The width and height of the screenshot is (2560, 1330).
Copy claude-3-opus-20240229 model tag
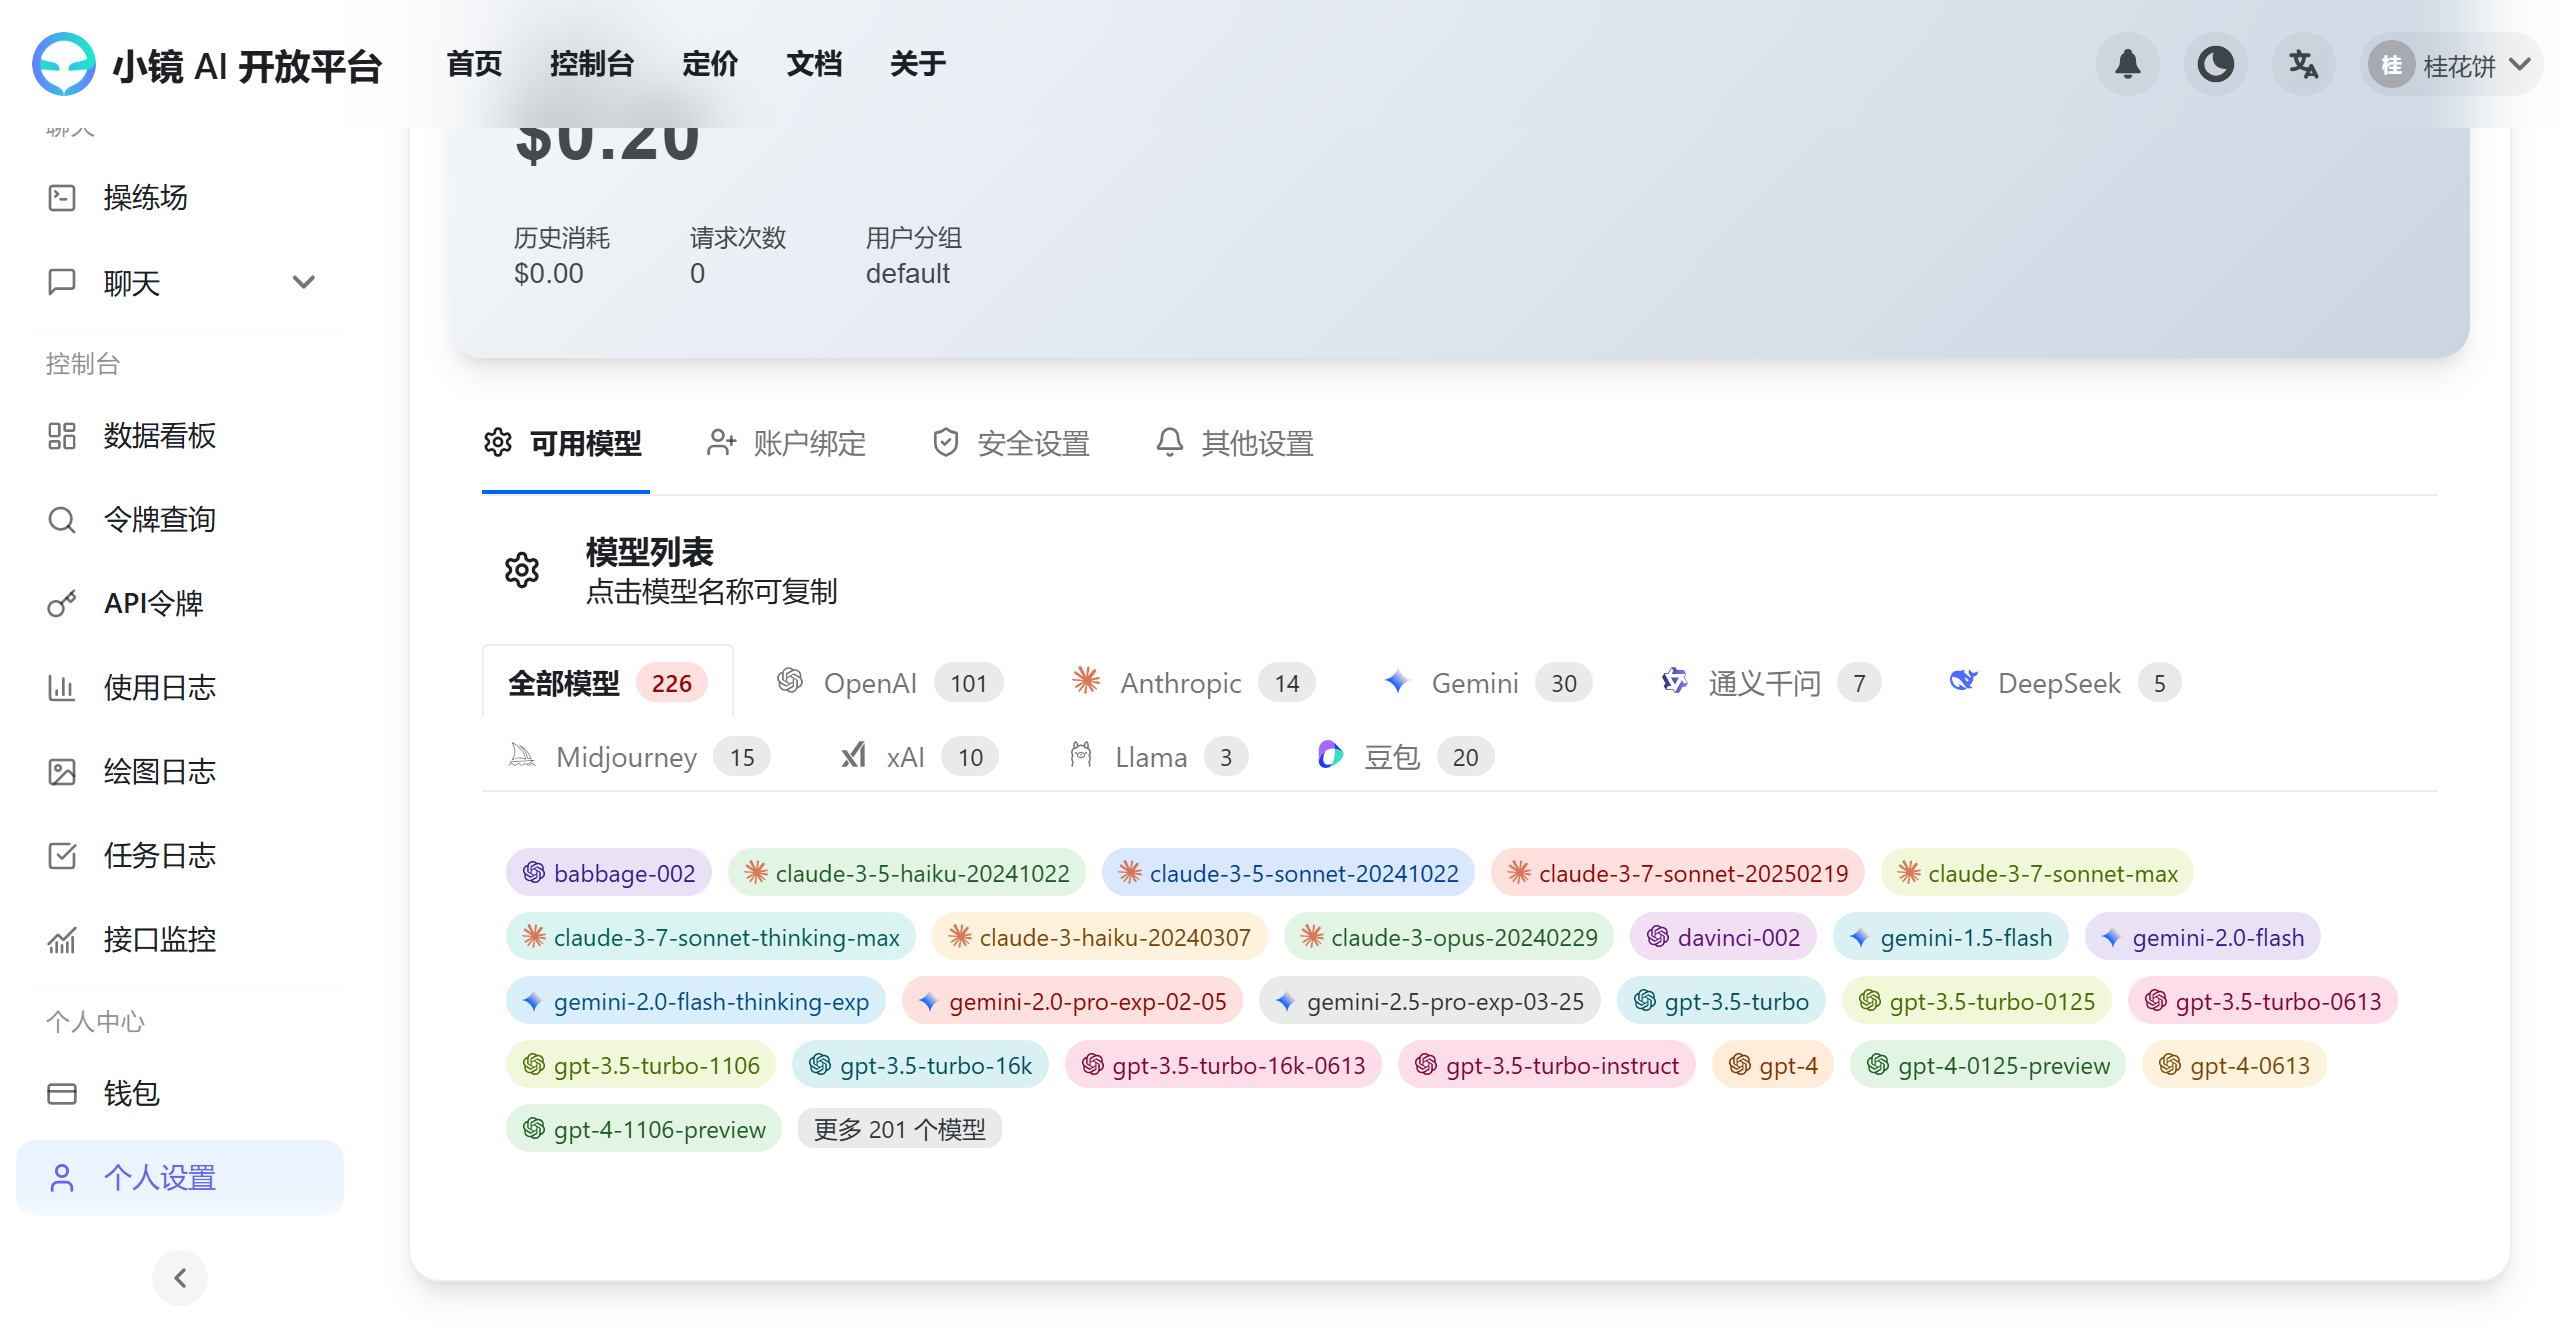1449,937
